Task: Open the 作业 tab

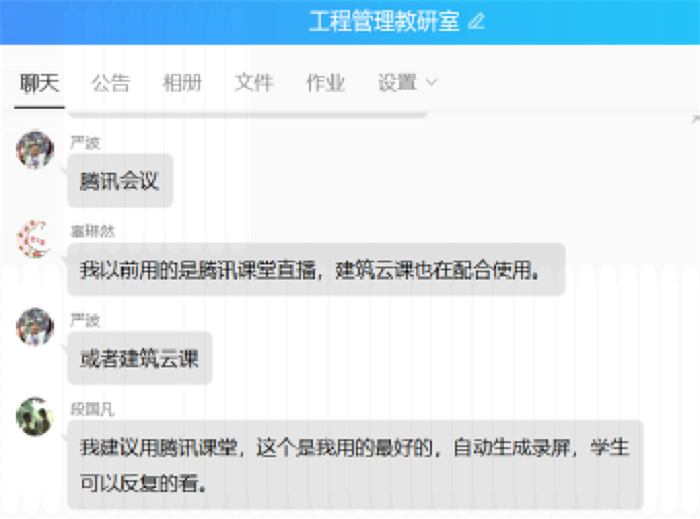Action: (x=325, y=83)
